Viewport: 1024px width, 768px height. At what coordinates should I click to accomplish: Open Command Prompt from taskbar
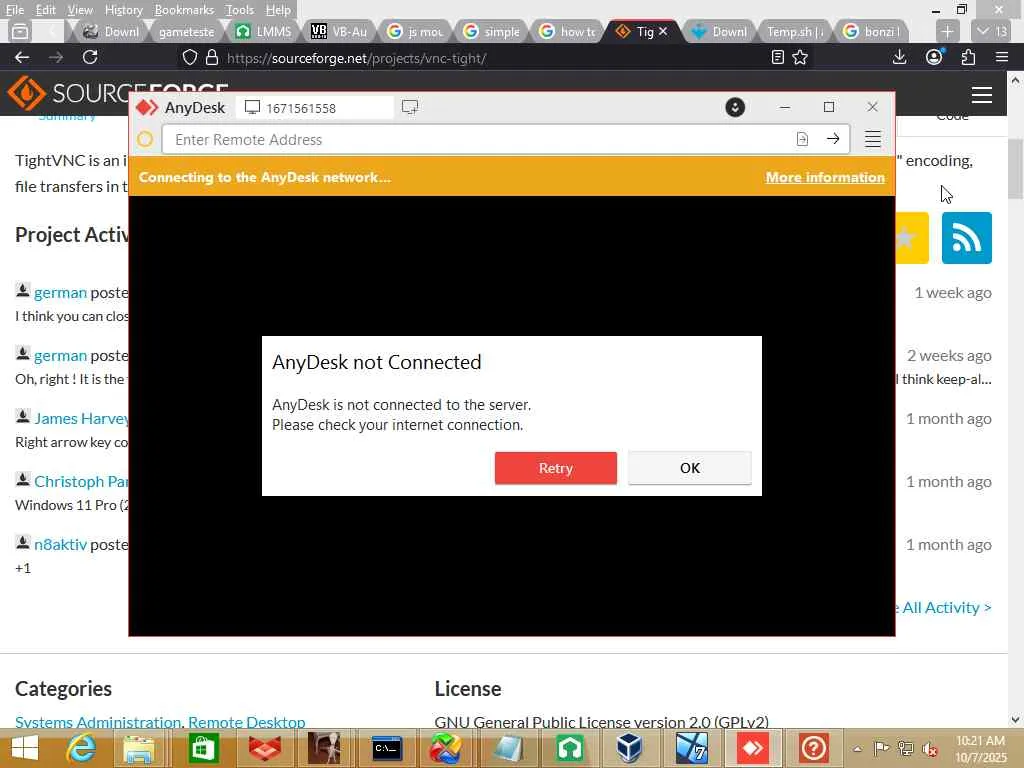386,748
